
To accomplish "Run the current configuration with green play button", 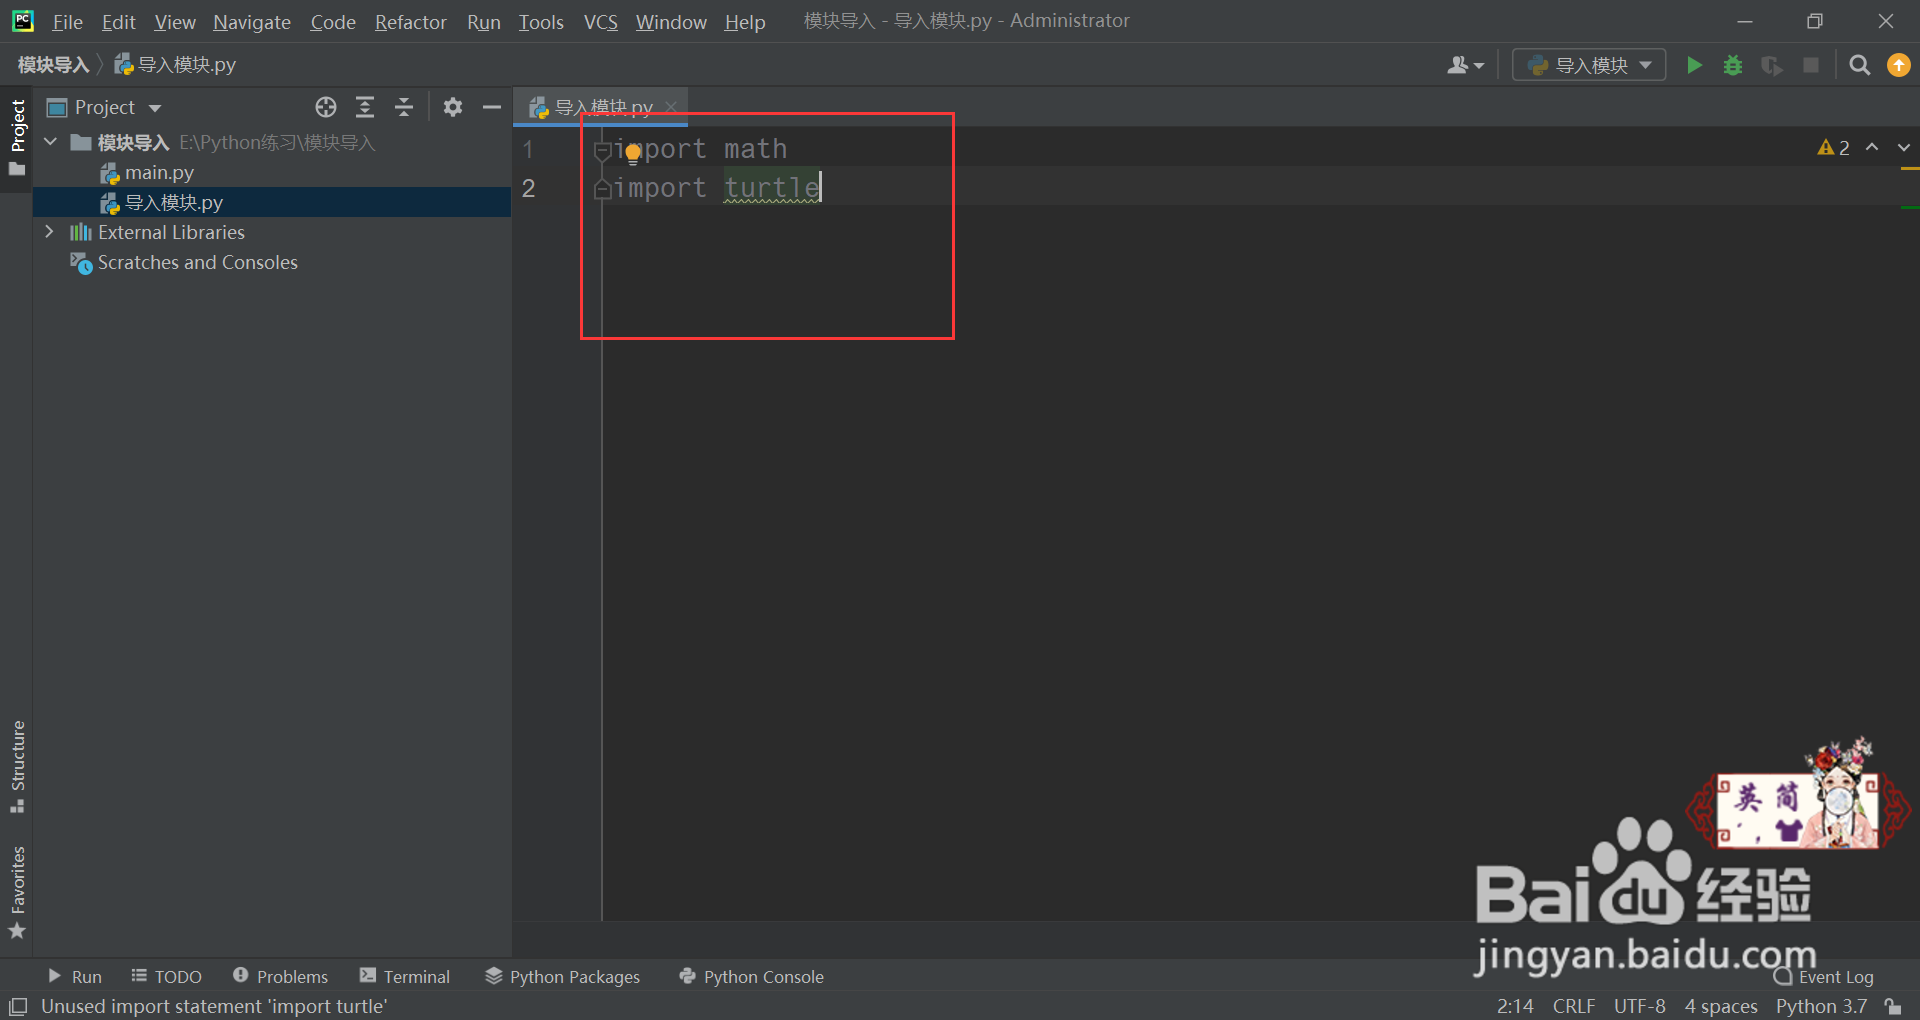I will pyautogui.click(x=1694, y=65).
